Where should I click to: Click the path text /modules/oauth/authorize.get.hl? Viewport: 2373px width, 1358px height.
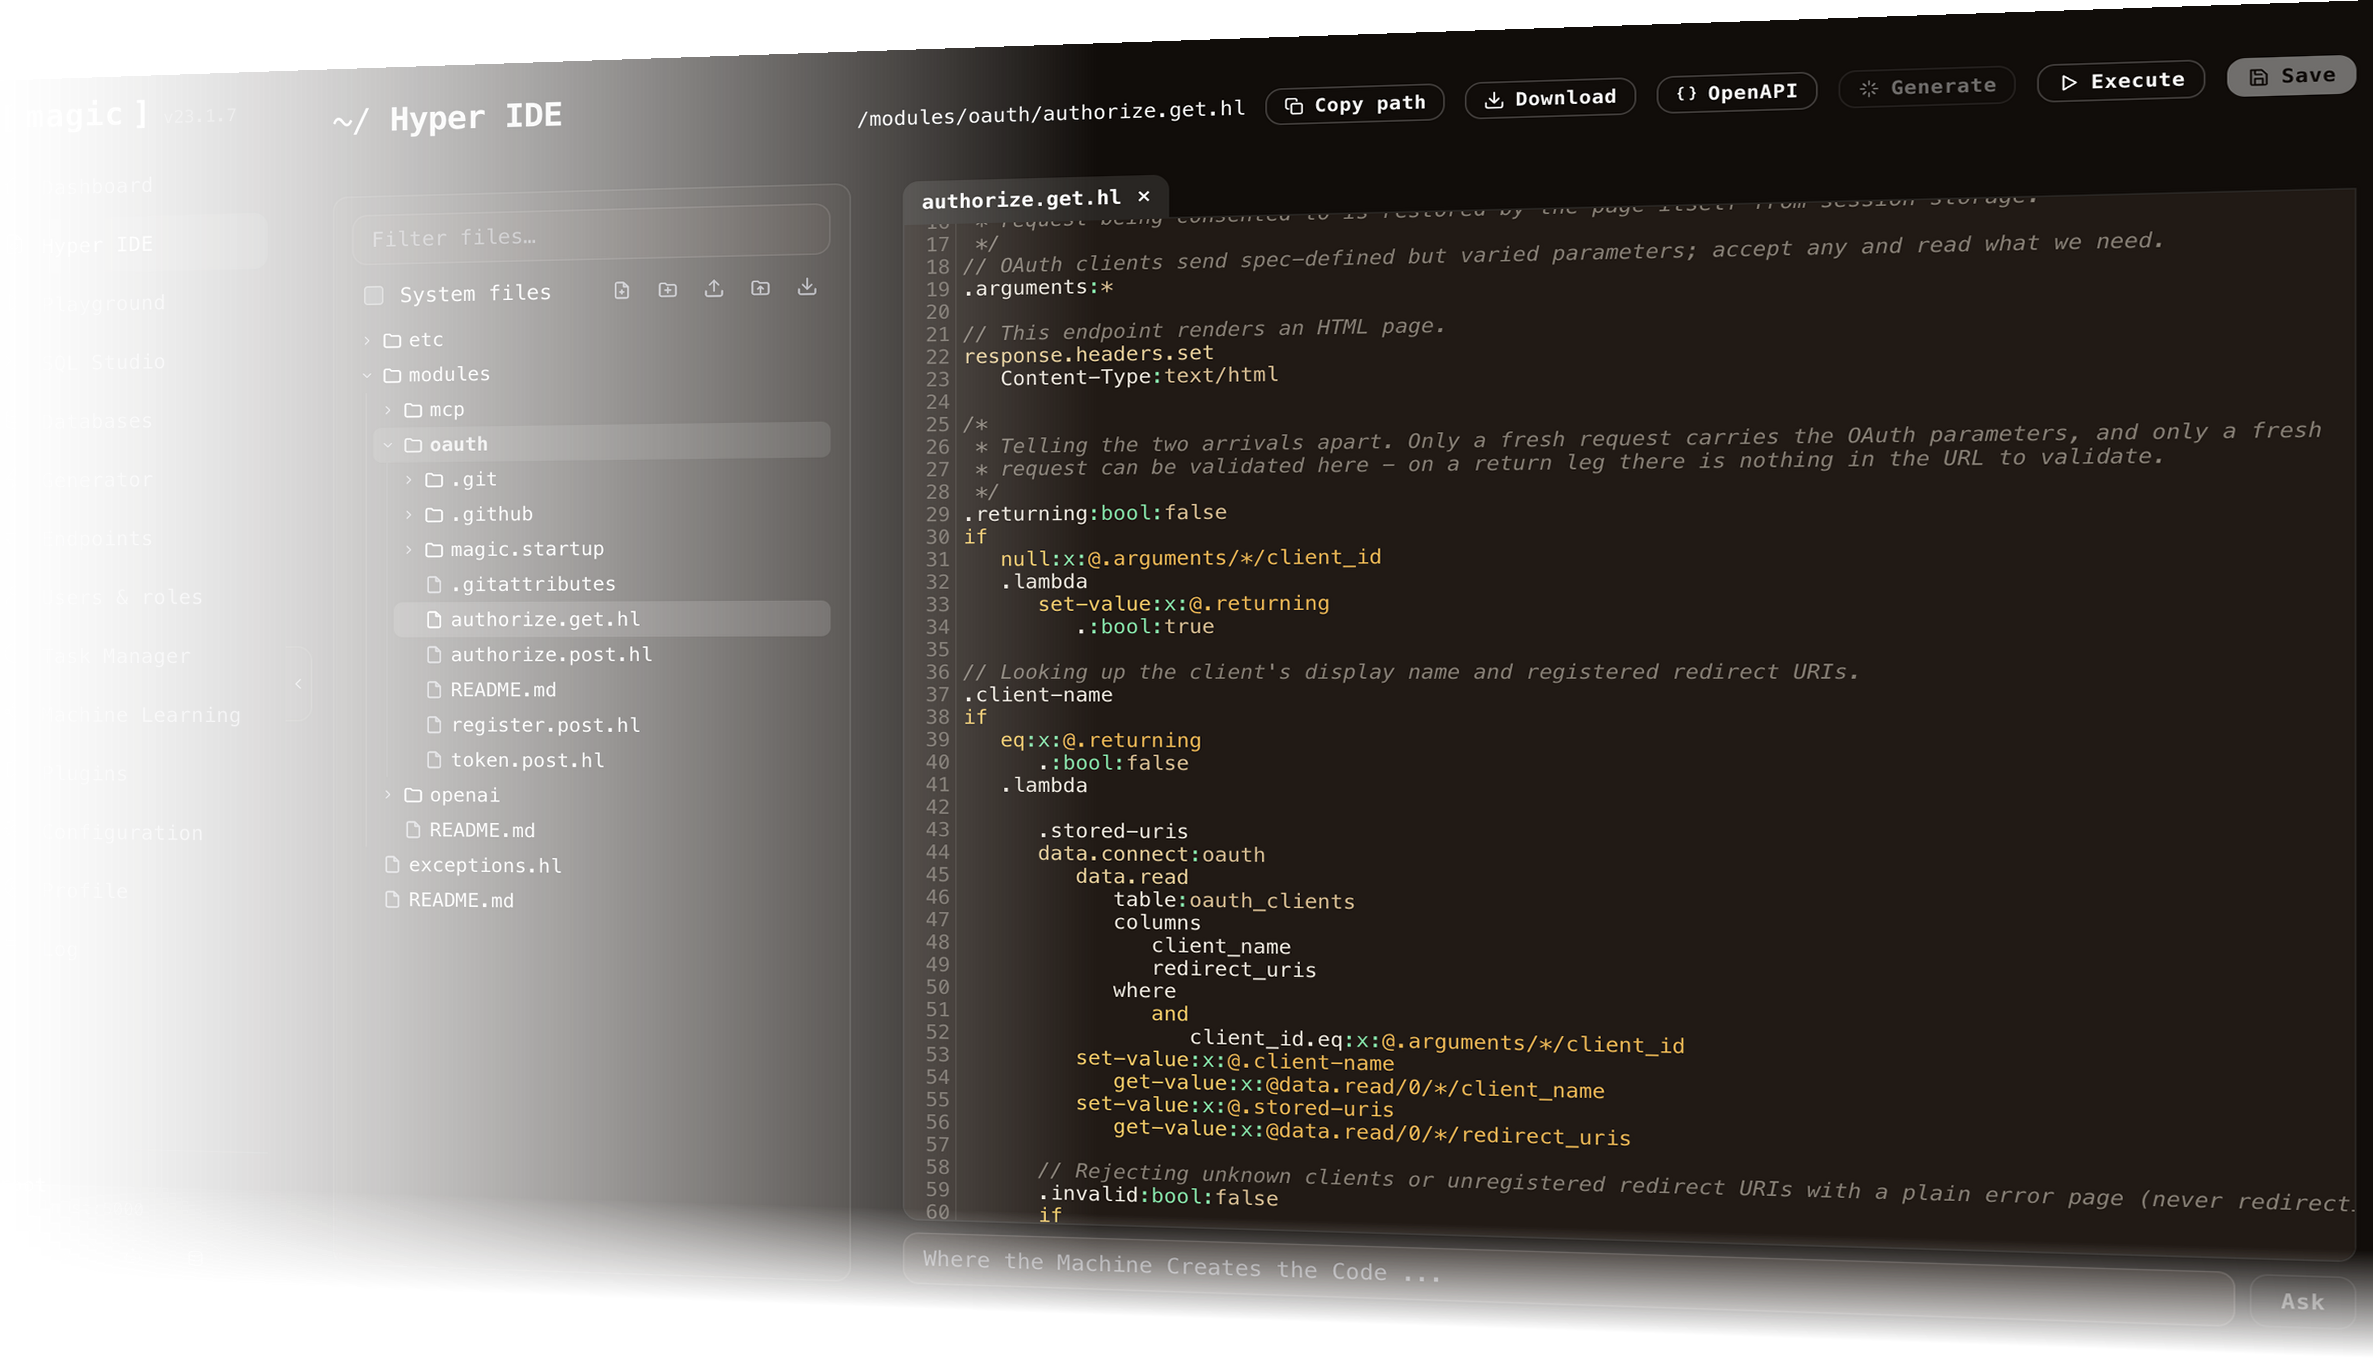[1051, 113]
